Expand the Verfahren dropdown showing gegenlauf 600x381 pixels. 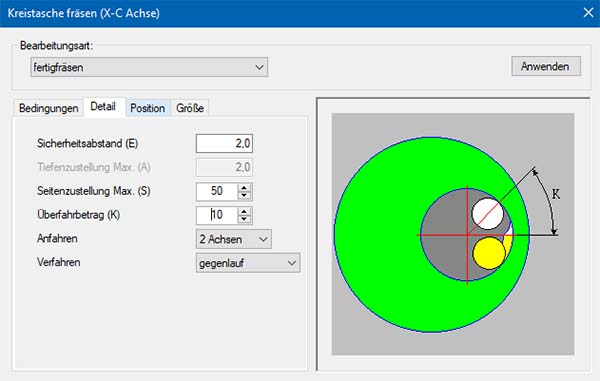(x=248, y=263)
